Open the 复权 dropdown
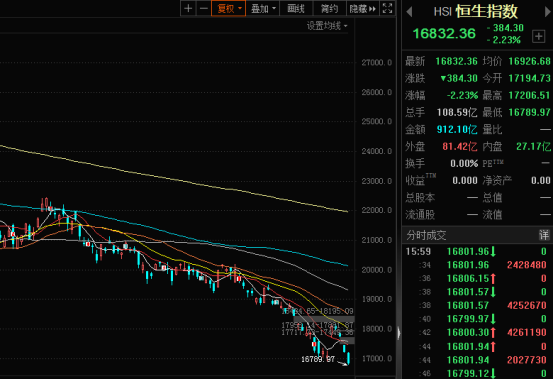 pyautogui.click(x=229, y=8)
